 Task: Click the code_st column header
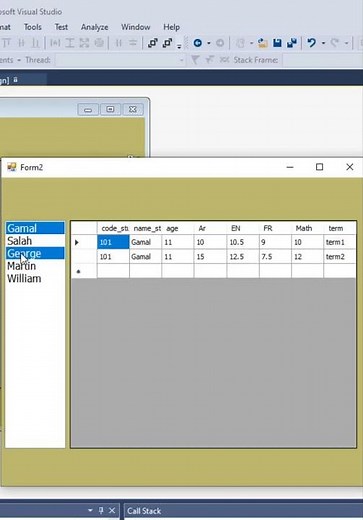(x=113, y=228)
